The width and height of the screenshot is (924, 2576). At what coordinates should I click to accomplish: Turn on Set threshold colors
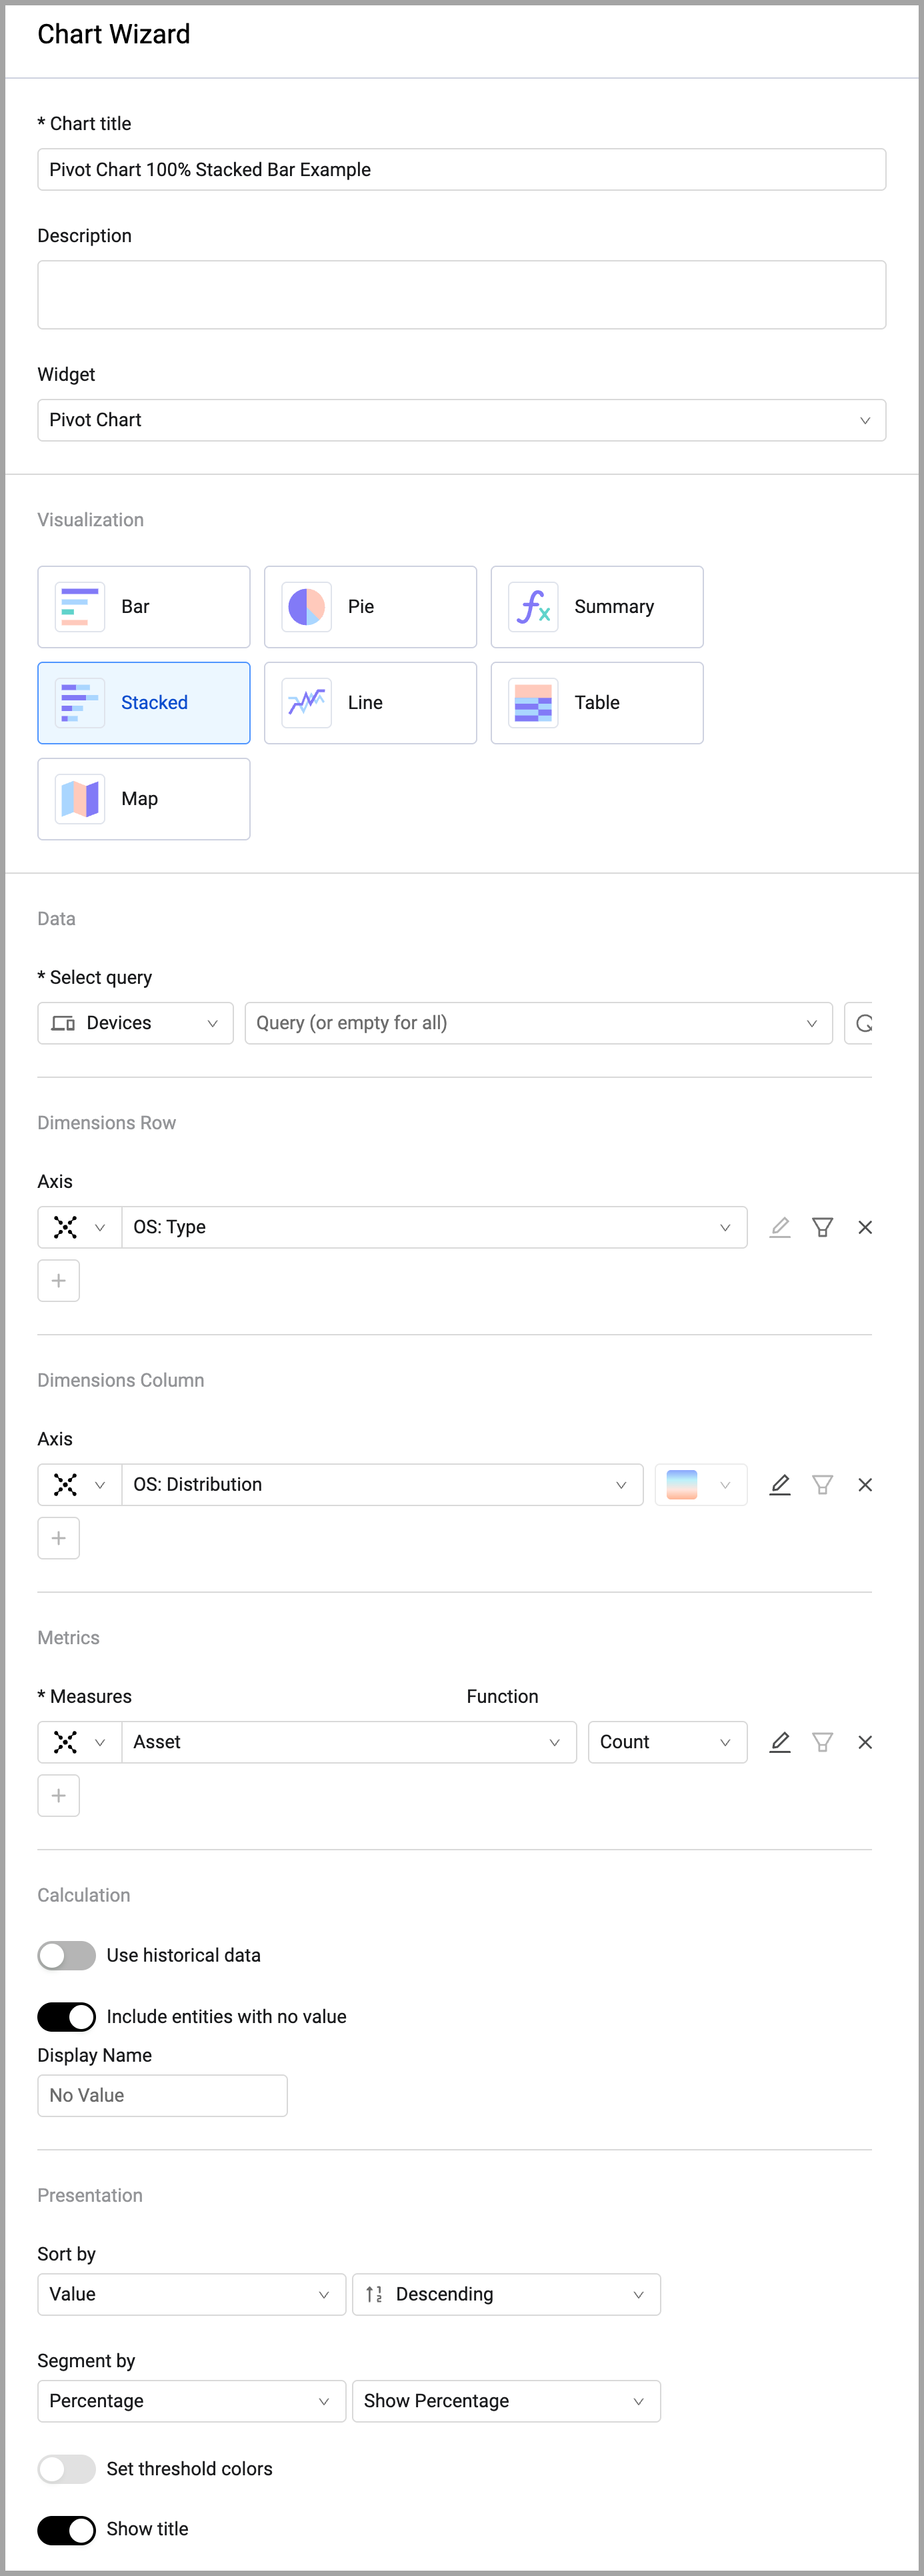click(x=66, y=2469)
